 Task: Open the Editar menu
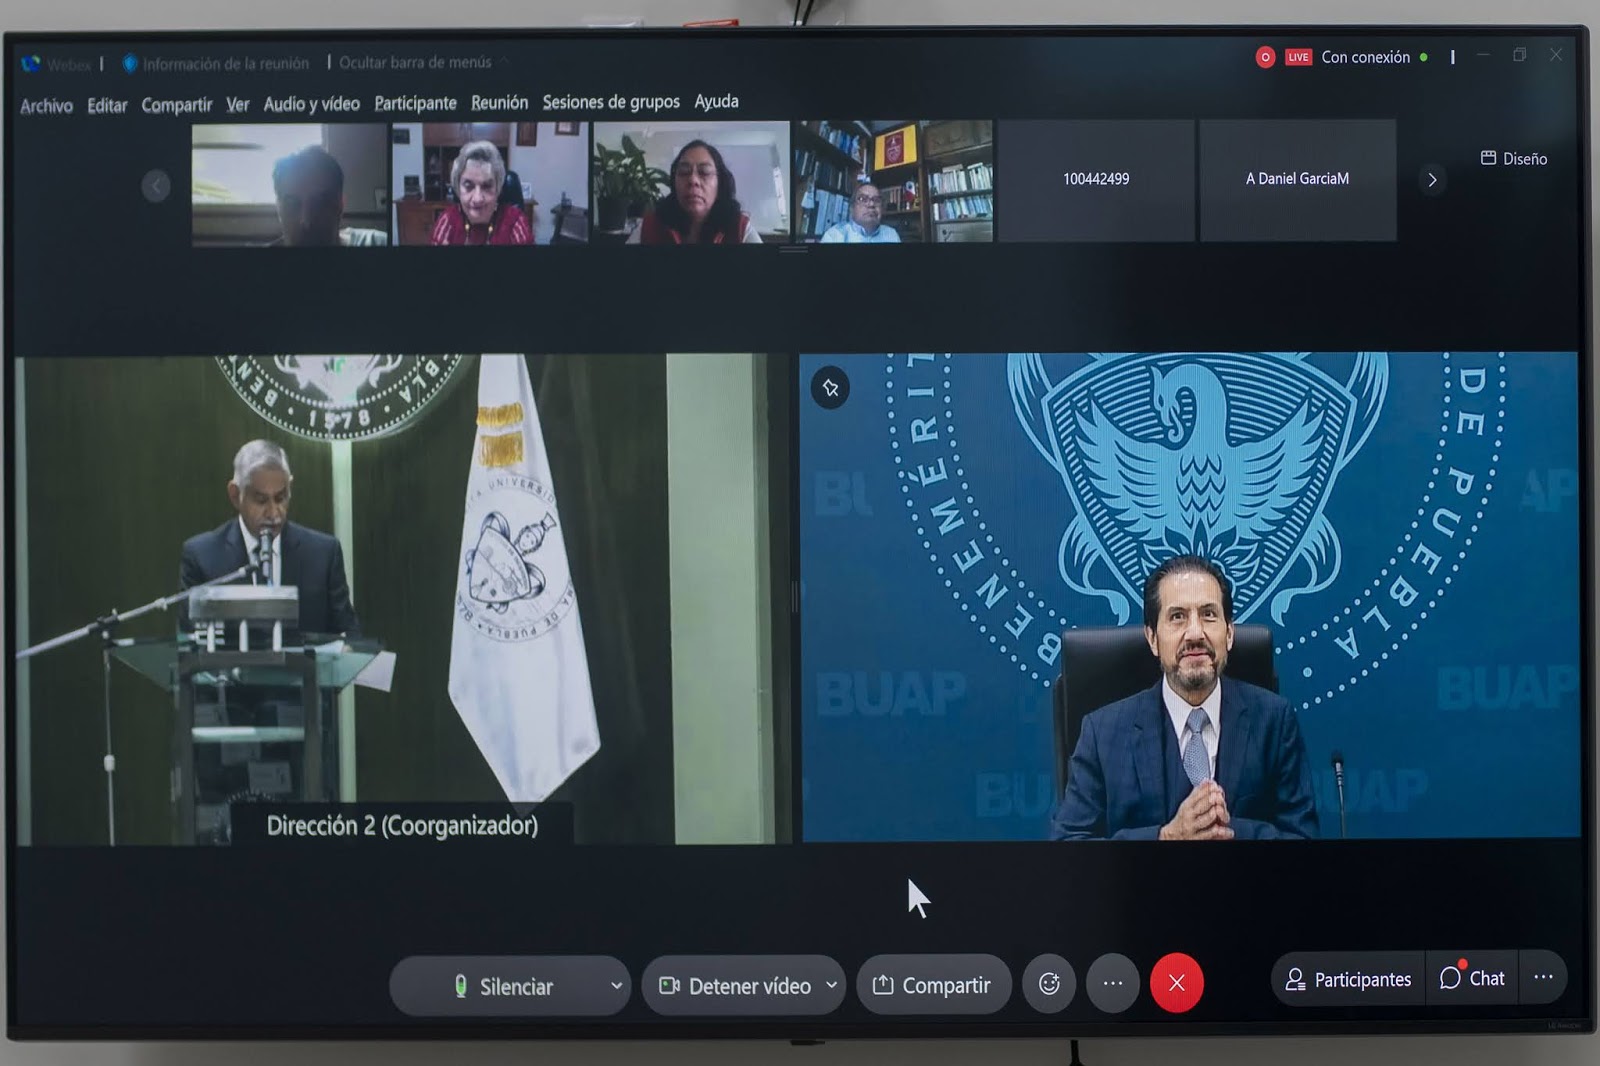click(107, 105)
